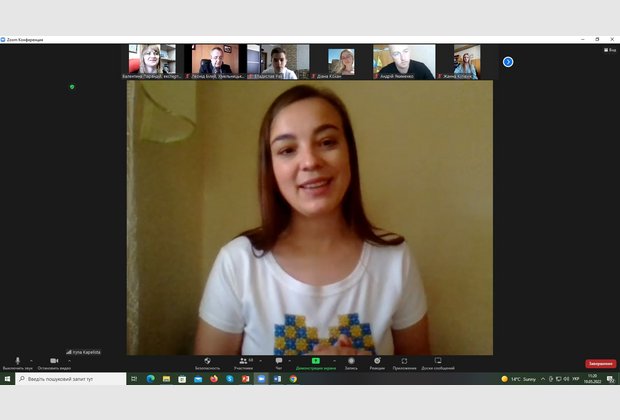The height and width of the screenshot is (420, 620).
Task: Select Андрій participant thumbnail
Action: click(x=404, y=62)
